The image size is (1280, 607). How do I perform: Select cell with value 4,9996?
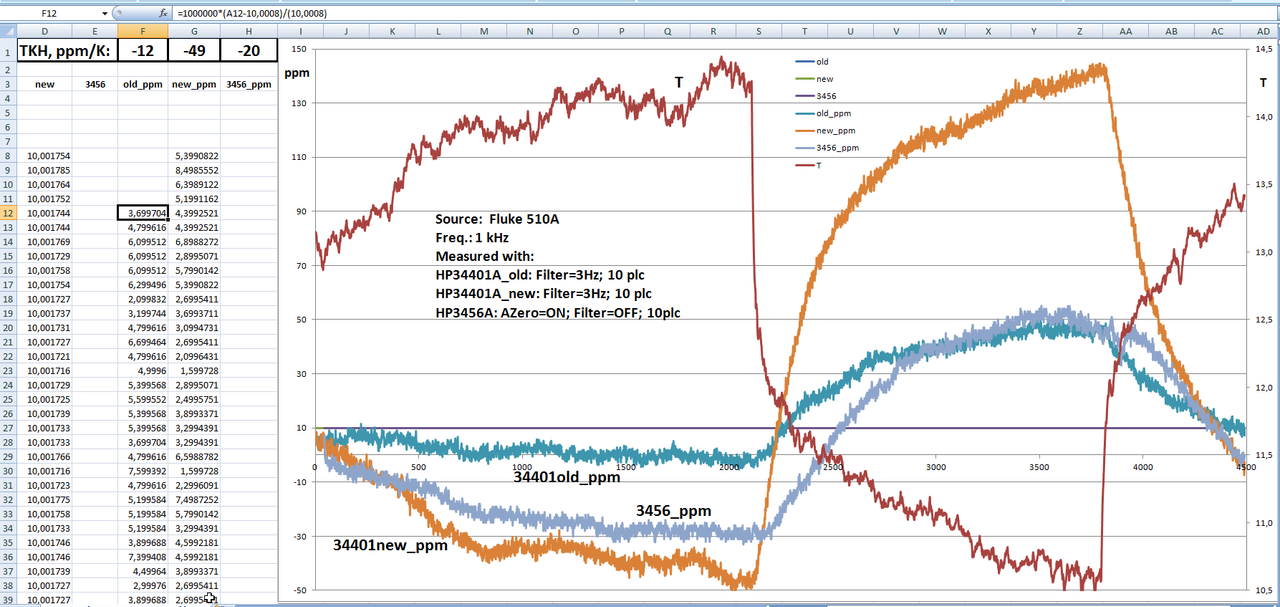tap(143, 371)
